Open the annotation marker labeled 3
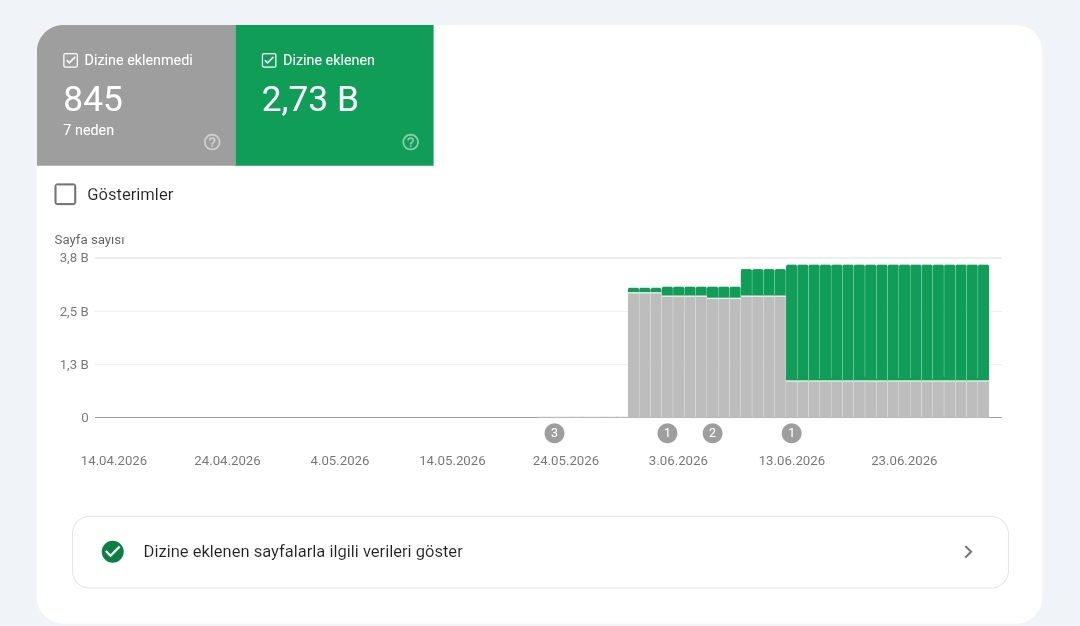This screenshot has width=1080, height=626. click(554, 433)
